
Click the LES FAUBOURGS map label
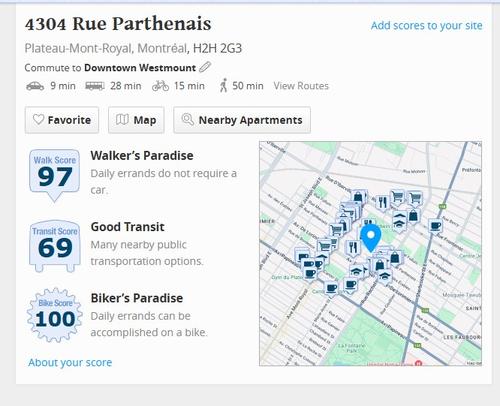[462, 337]
